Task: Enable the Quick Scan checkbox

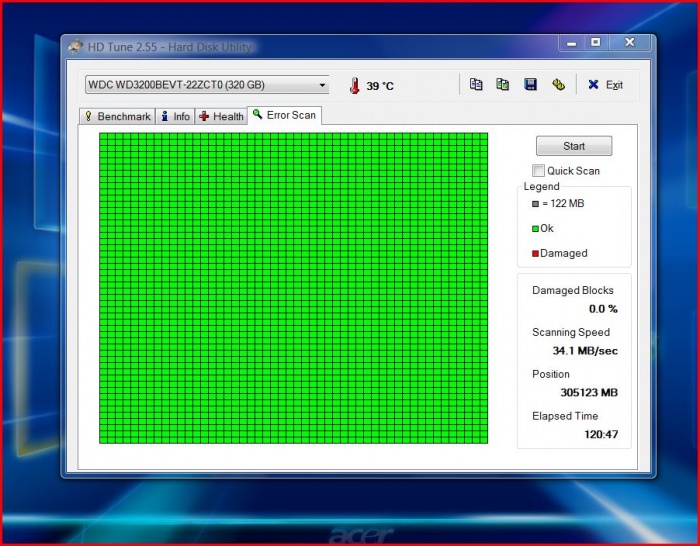Action: pyautogui.click(x=539, y=171)
